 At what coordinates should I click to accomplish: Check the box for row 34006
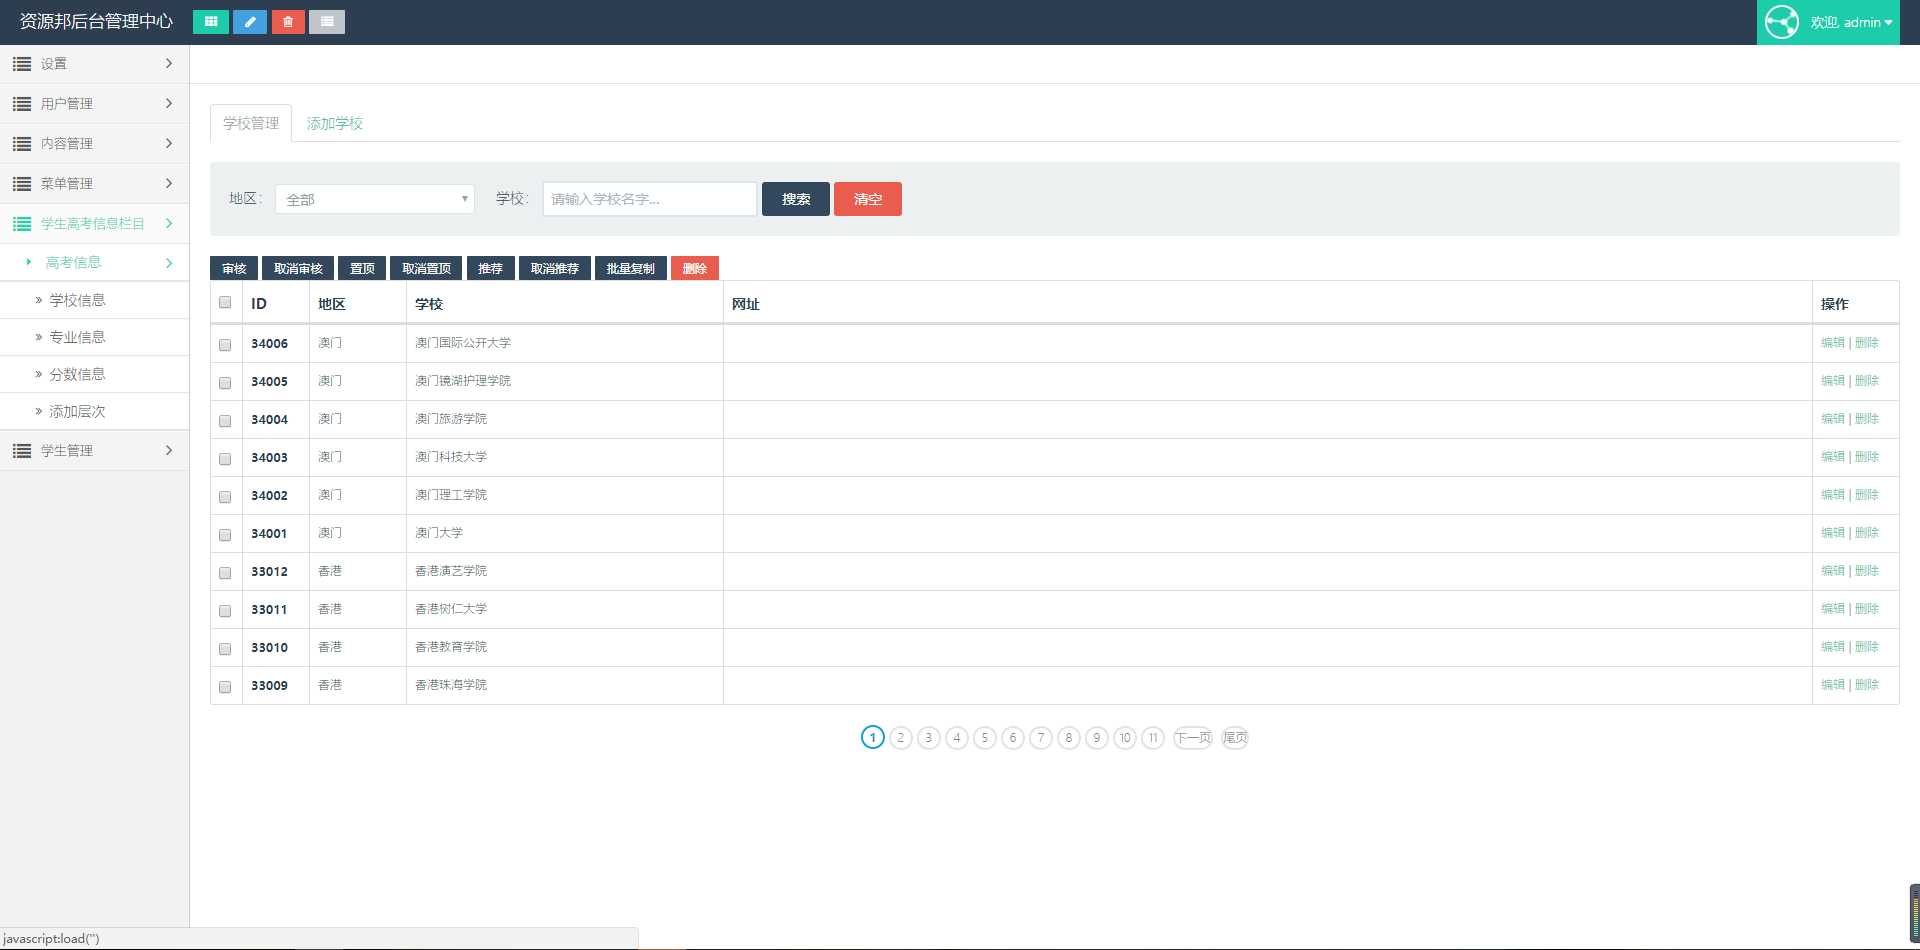point(225,345)
